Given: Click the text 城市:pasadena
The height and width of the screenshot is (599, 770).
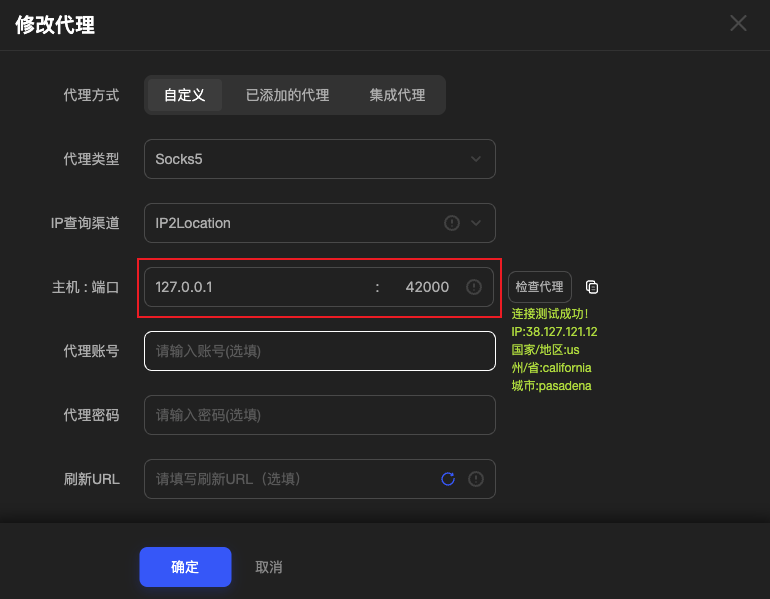Looking at the screenshot, I should coord(551,386).
